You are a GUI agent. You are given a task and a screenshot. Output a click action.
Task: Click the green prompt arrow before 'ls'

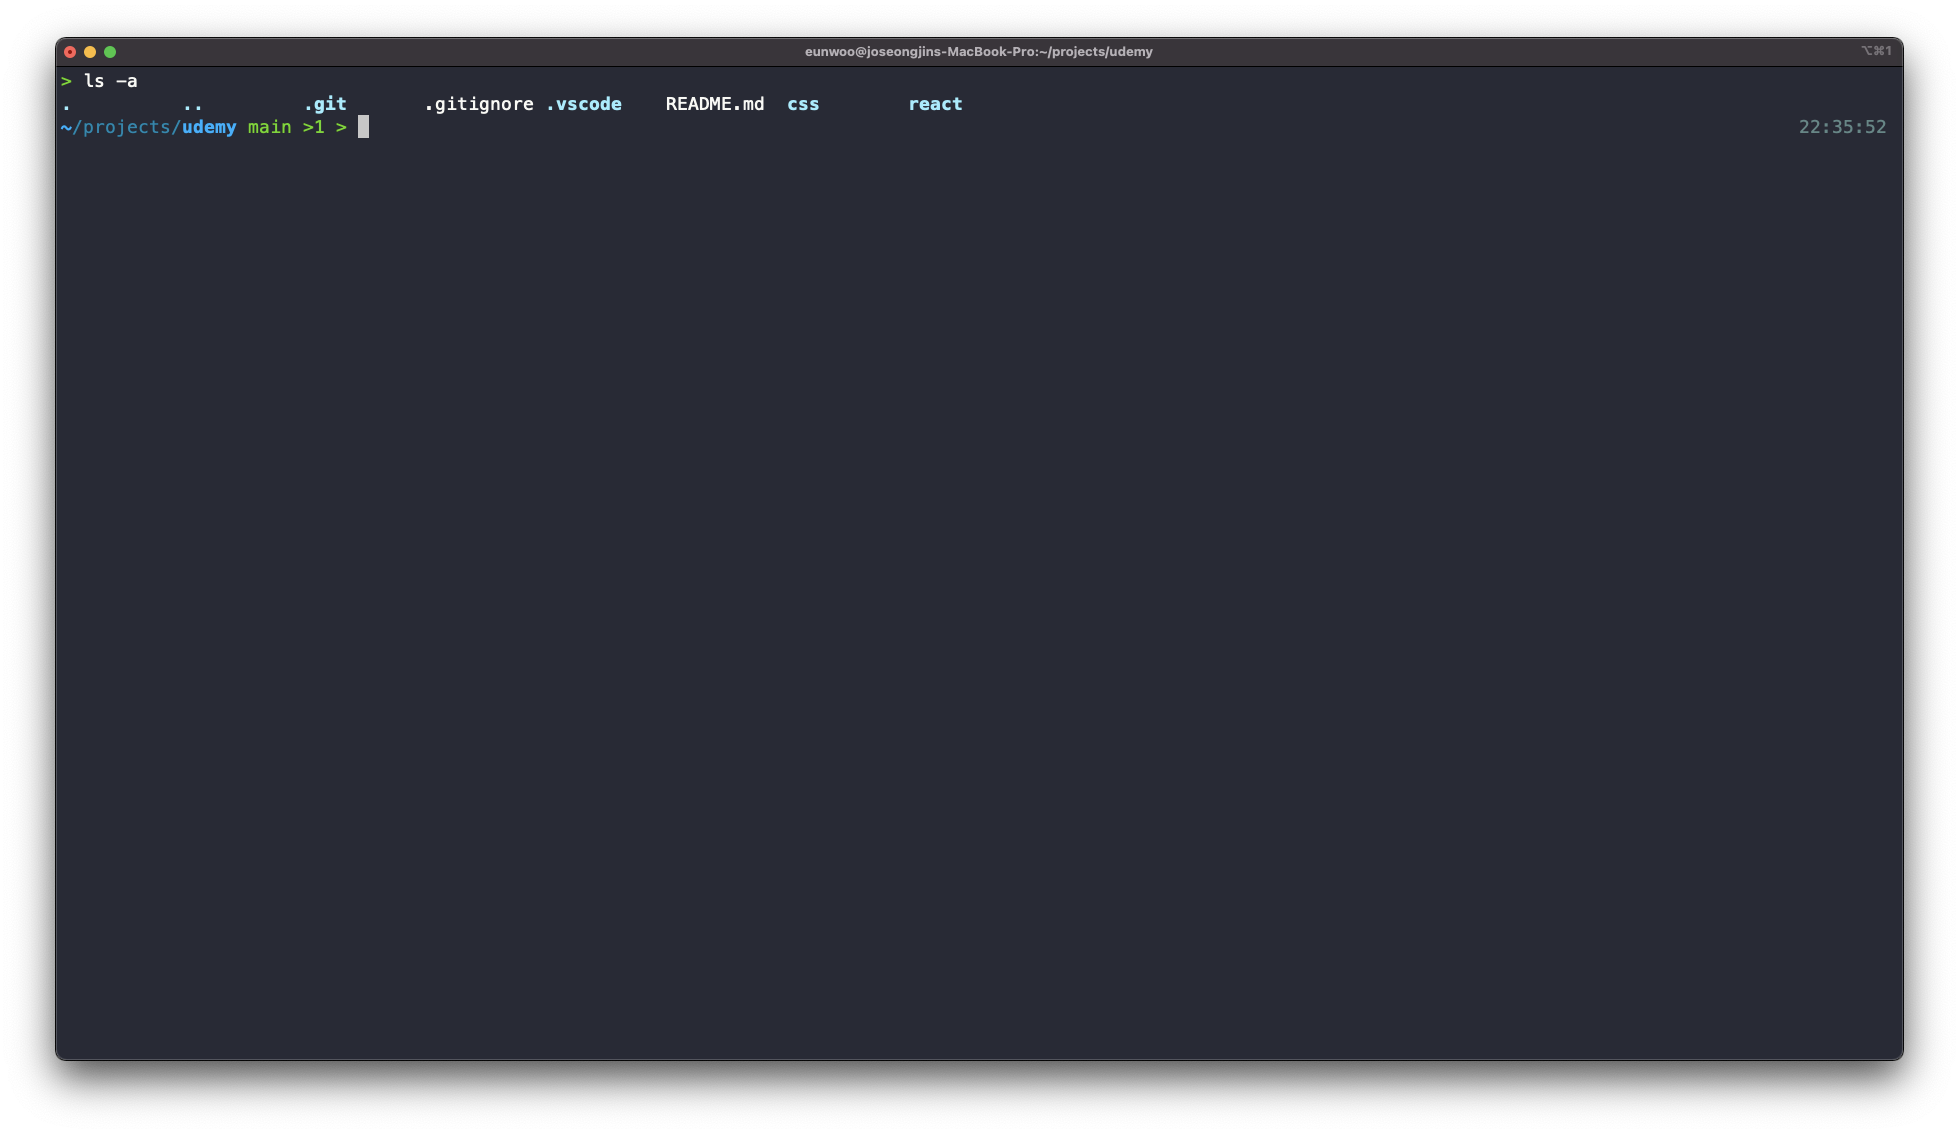(66, 81)
